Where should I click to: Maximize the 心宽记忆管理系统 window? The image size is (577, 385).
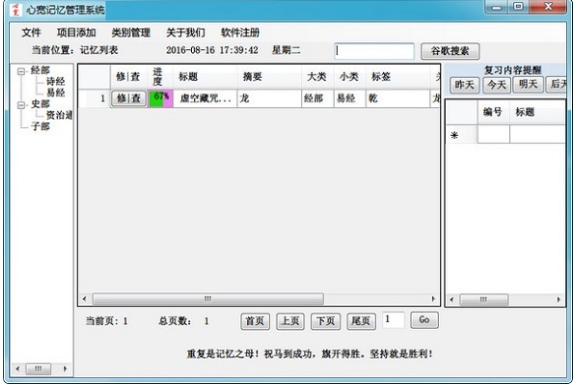[518, 7]
